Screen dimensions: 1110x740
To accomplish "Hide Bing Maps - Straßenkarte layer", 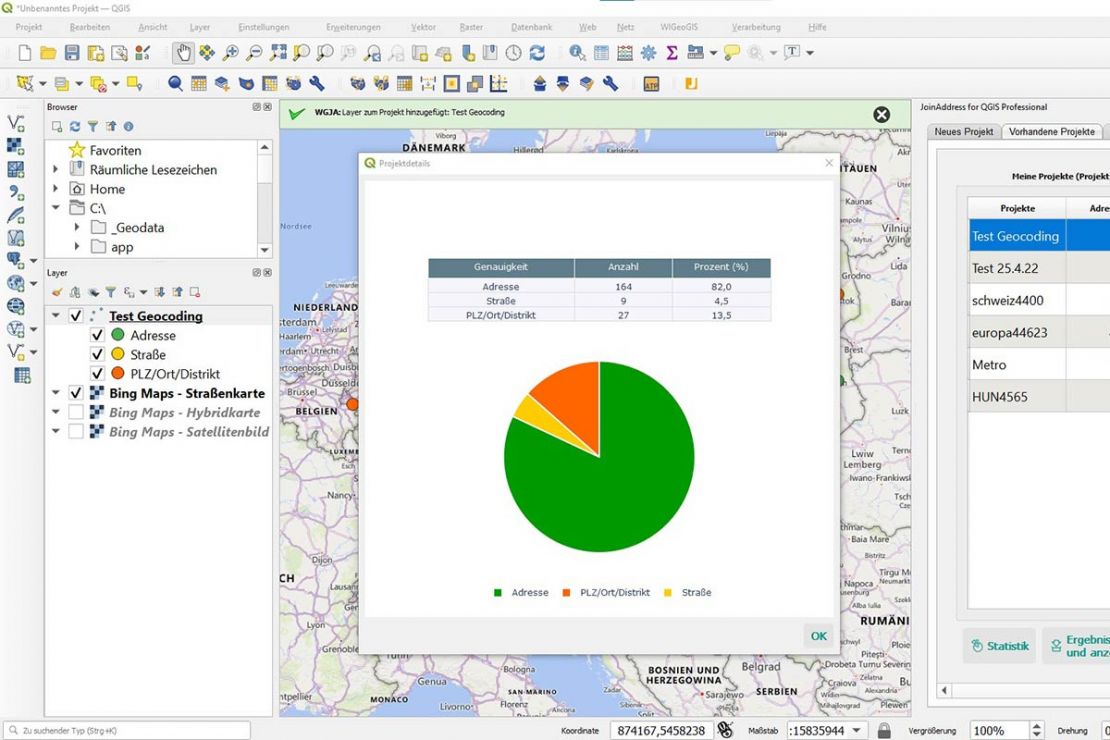I will coord(76,392).
